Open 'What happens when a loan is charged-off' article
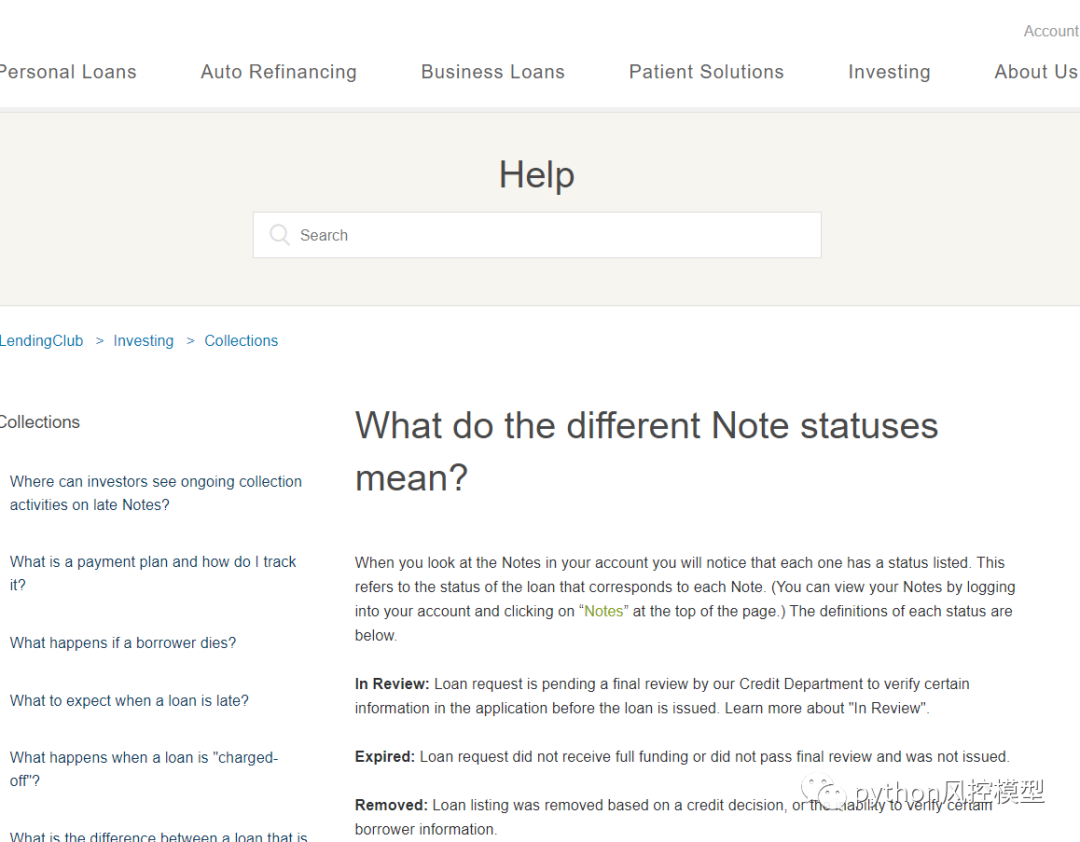Viewport: 1080px width, 842px height. point(144,768)
